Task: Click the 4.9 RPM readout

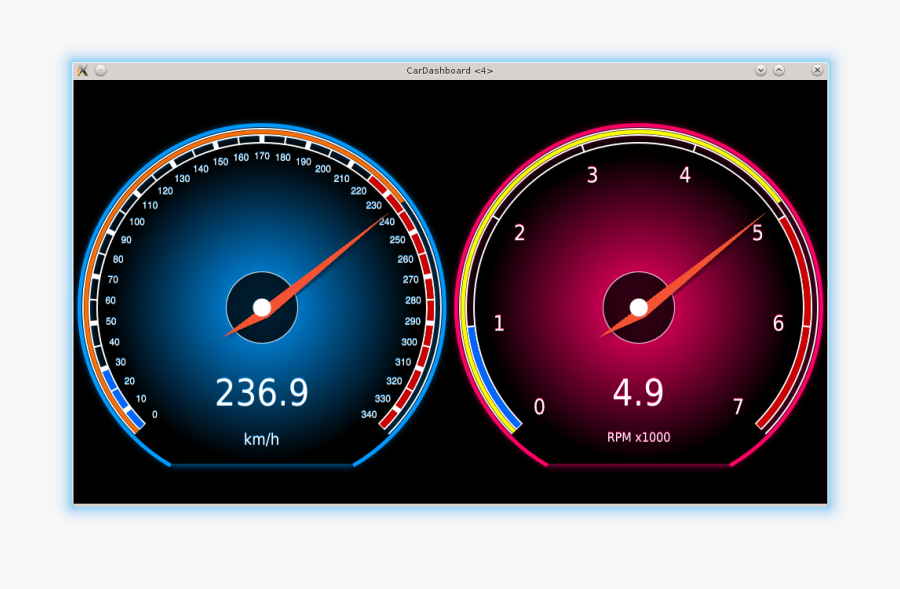Action: (638, 393)
